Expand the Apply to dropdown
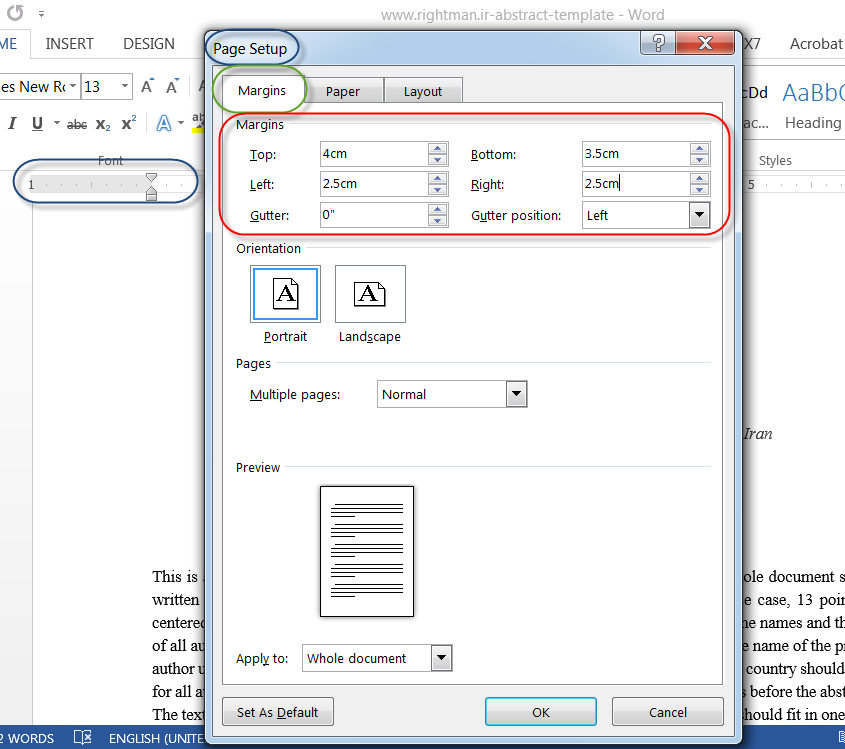845x749 pixels. coord(441,658)
